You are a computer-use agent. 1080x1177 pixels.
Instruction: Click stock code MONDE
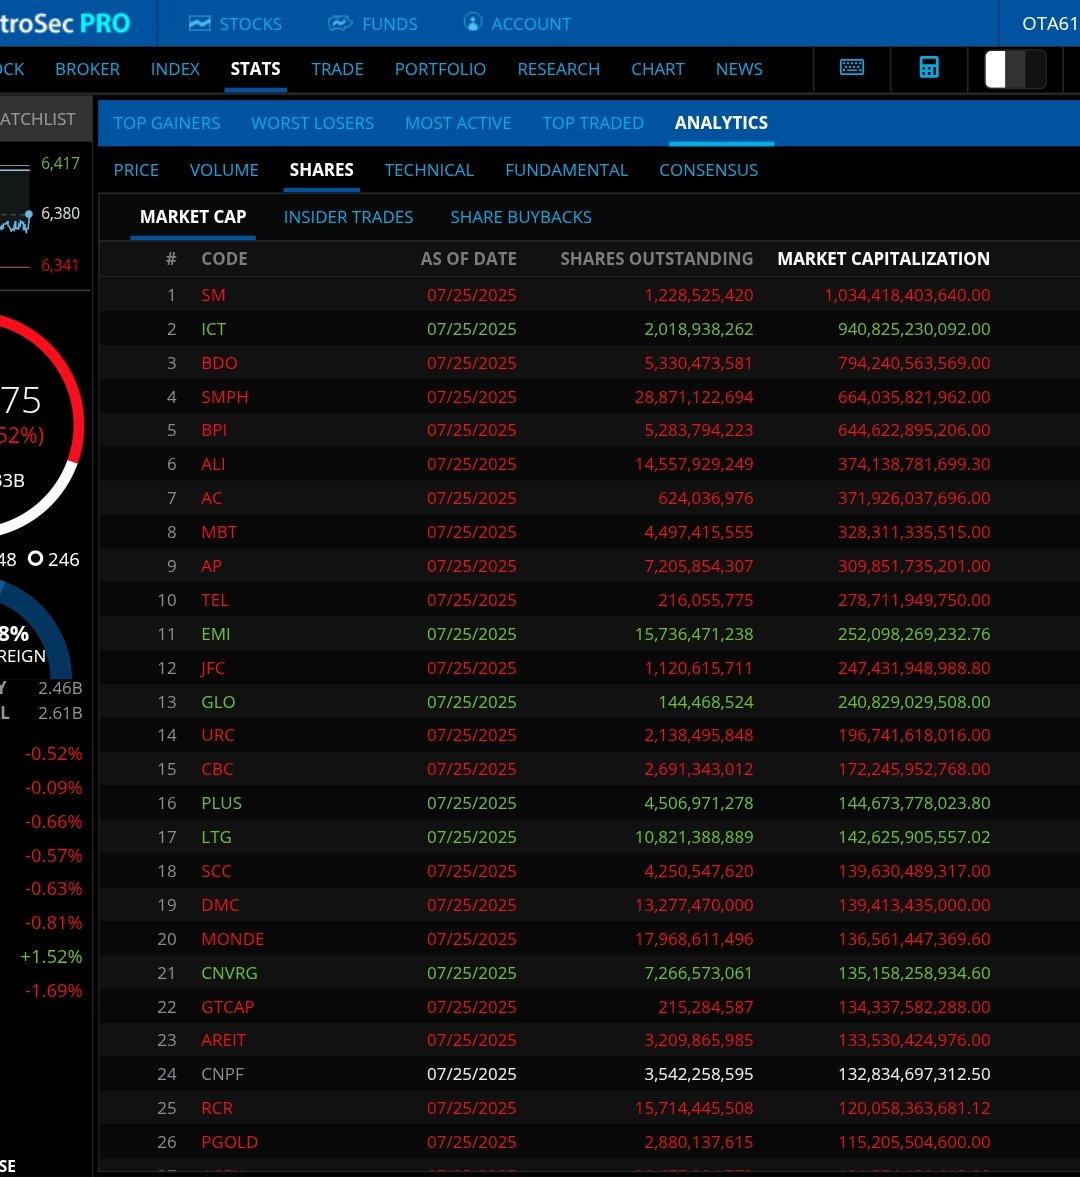pos(233,939)
